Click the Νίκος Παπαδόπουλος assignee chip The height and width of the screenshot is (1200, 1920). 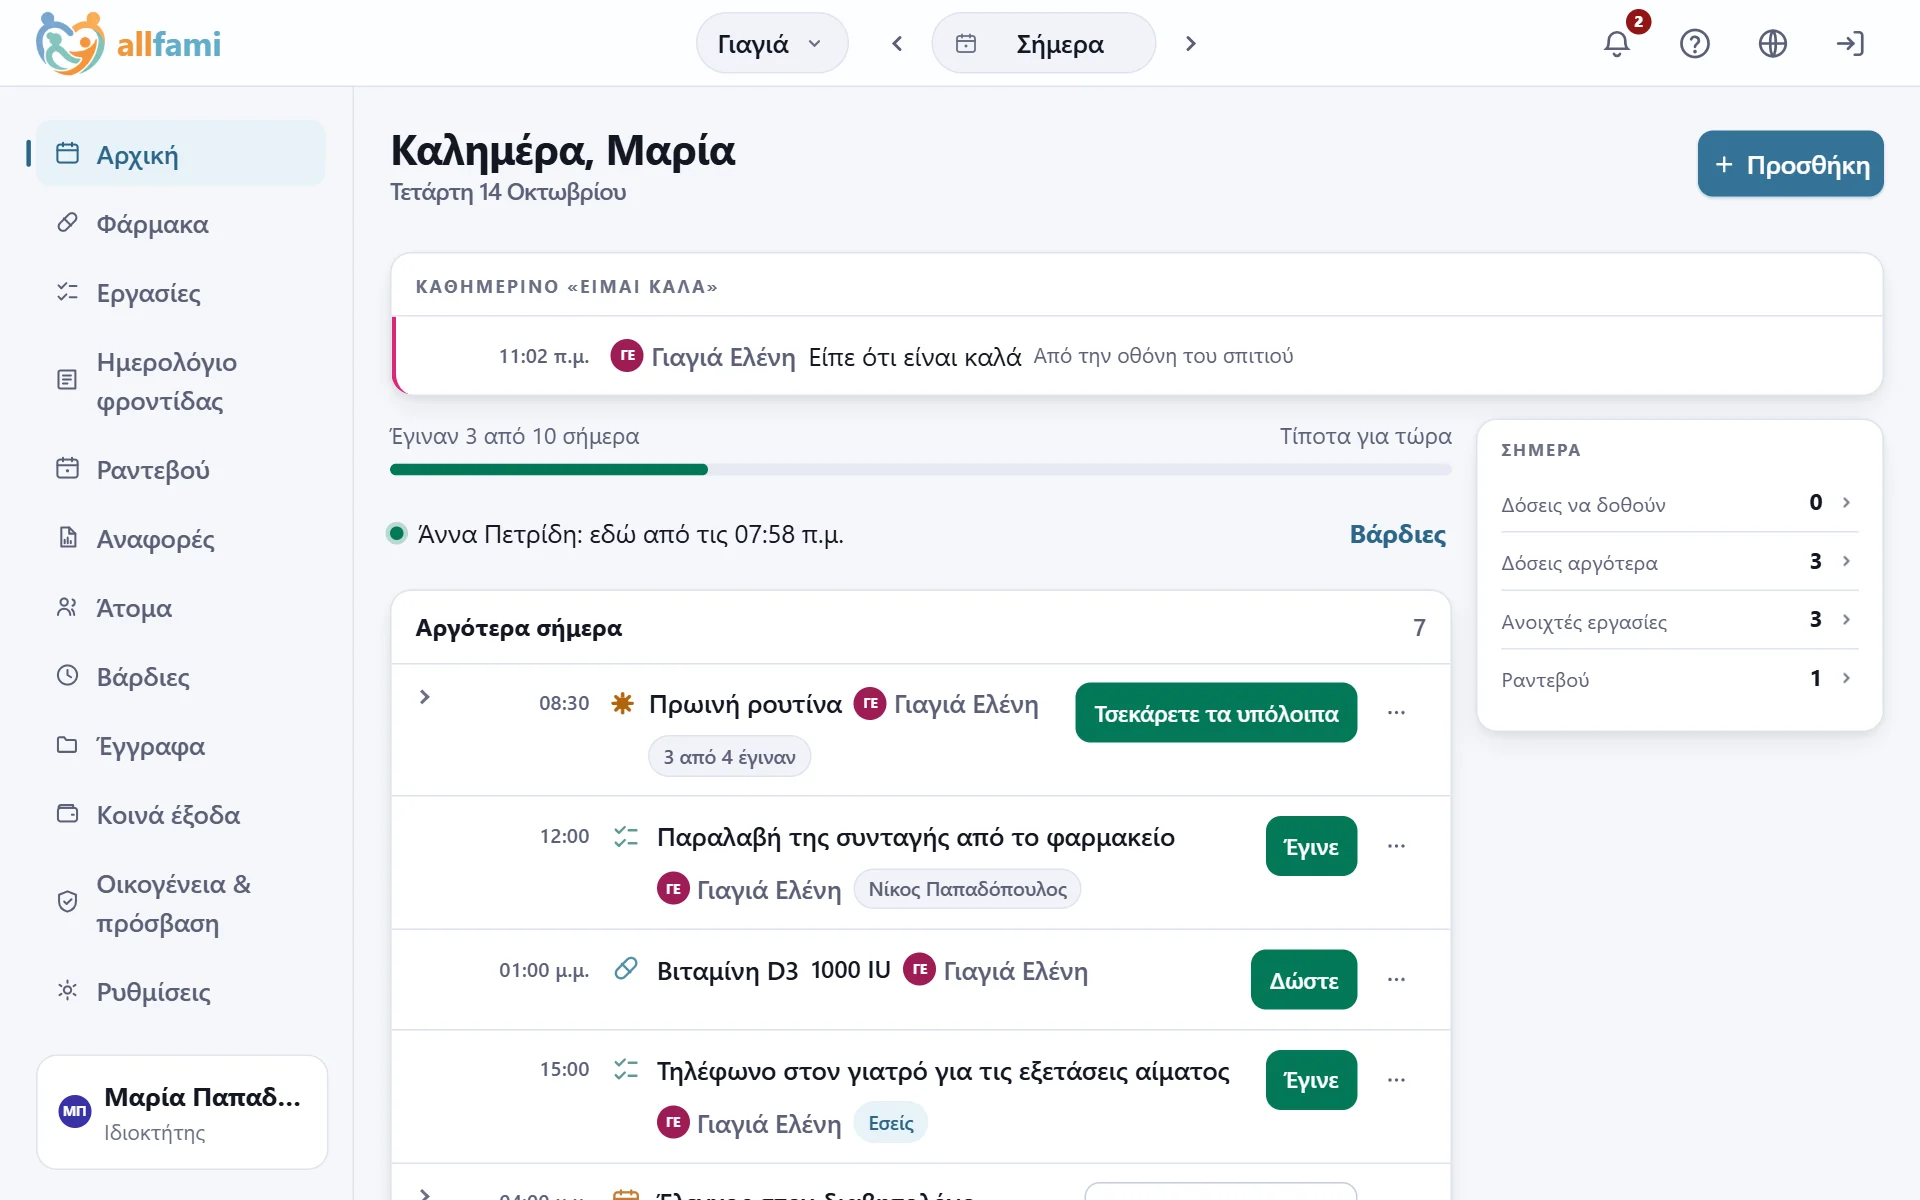tap(967, 889)
